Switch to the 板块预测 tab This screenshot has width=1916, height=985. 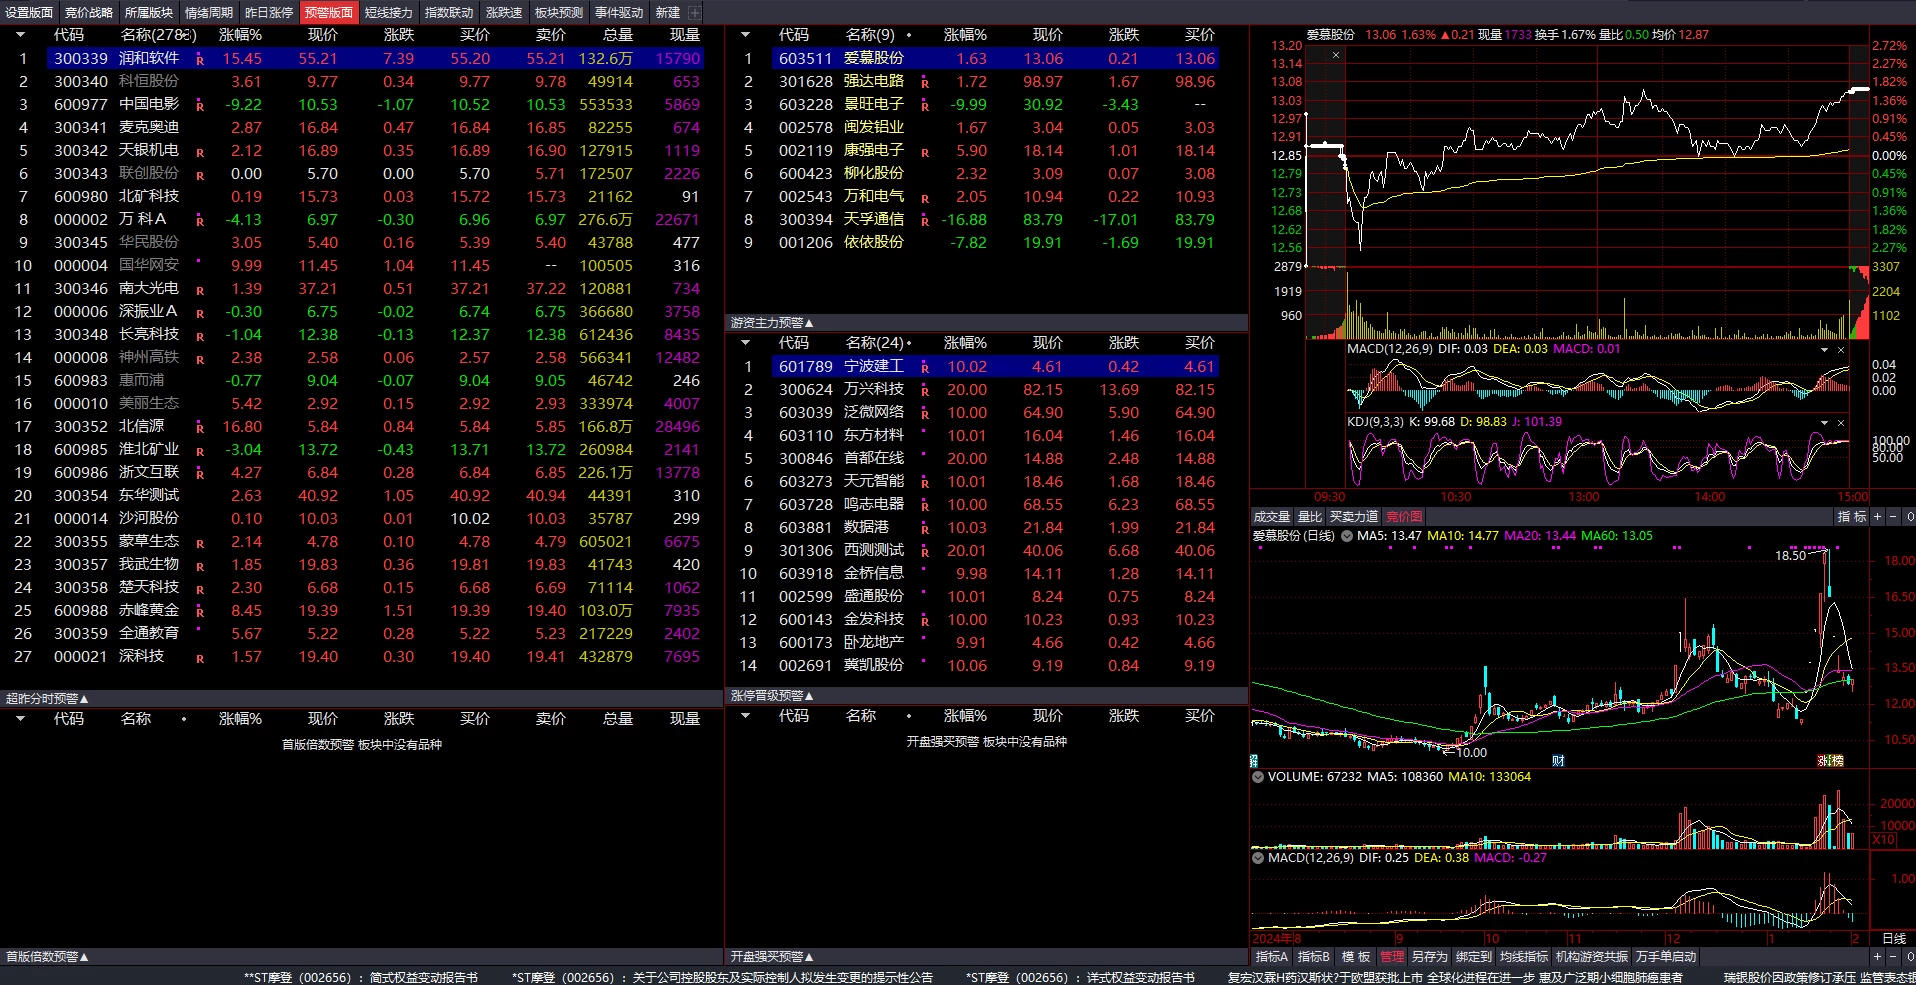pyautogui.click(x=558, y=12)
